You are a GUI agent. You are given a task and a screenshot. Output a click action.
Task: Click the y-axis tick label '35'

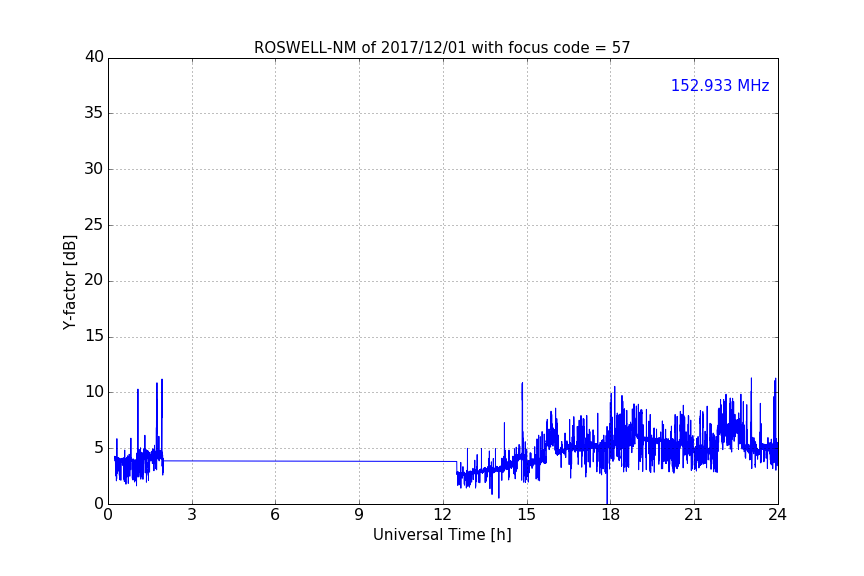click(x=94, y=113)
